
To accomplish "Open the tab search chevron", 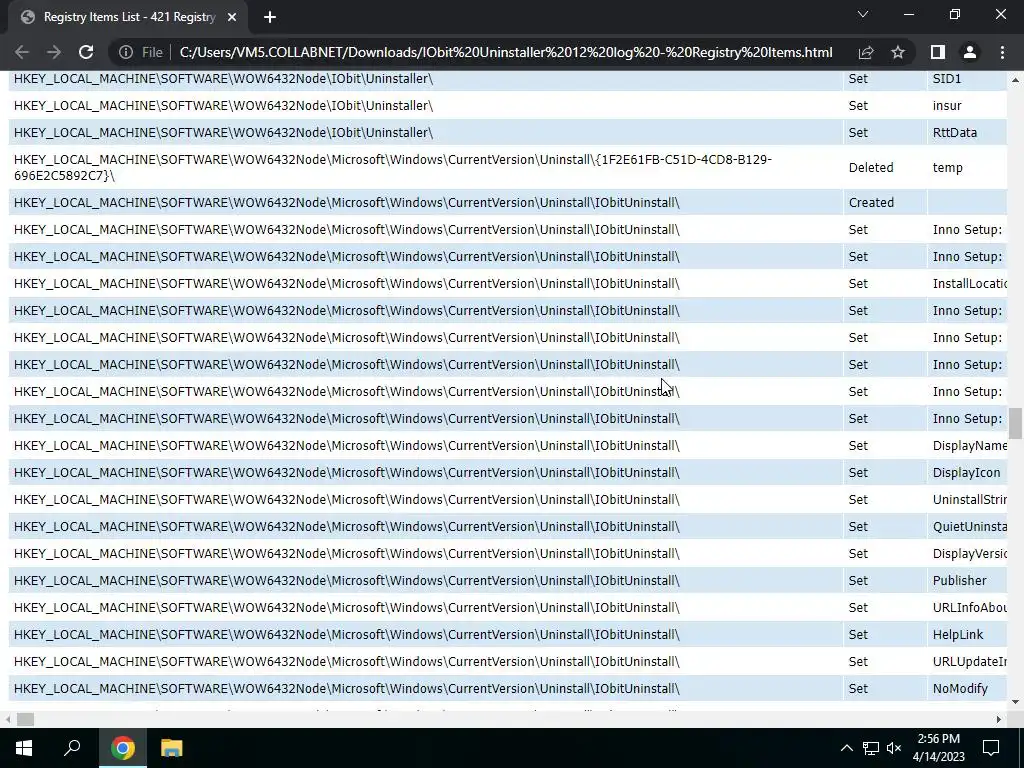I will tap(863, 14).
